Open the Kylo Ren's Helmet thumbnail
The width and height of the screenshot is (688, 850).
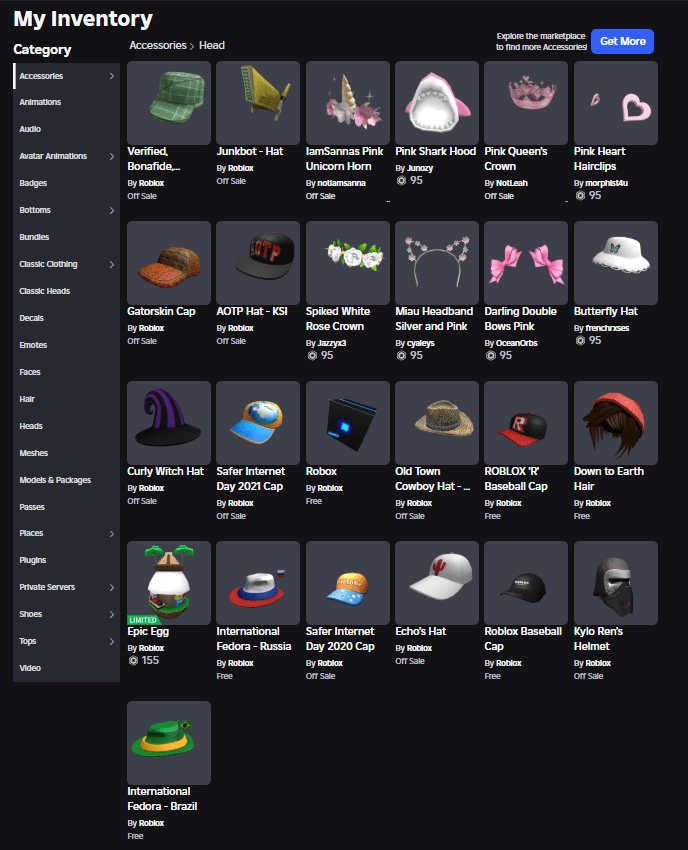(616, 582)
